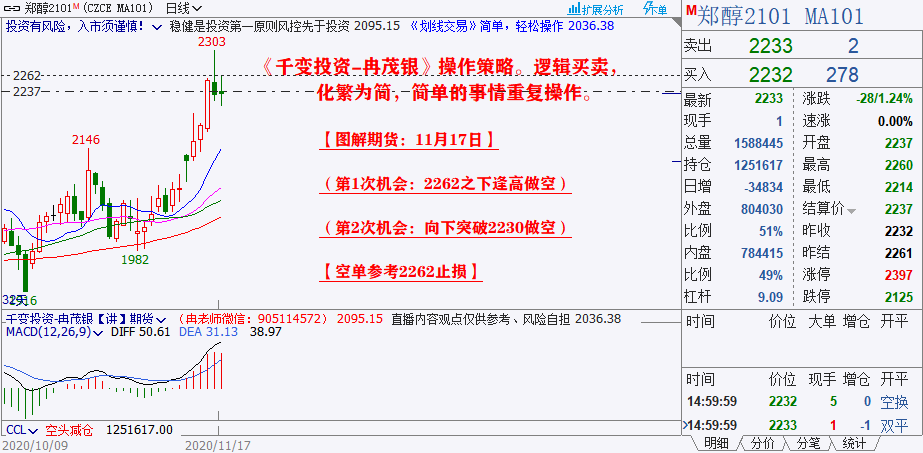Switch to the 分价 tab

coord(762,443)
